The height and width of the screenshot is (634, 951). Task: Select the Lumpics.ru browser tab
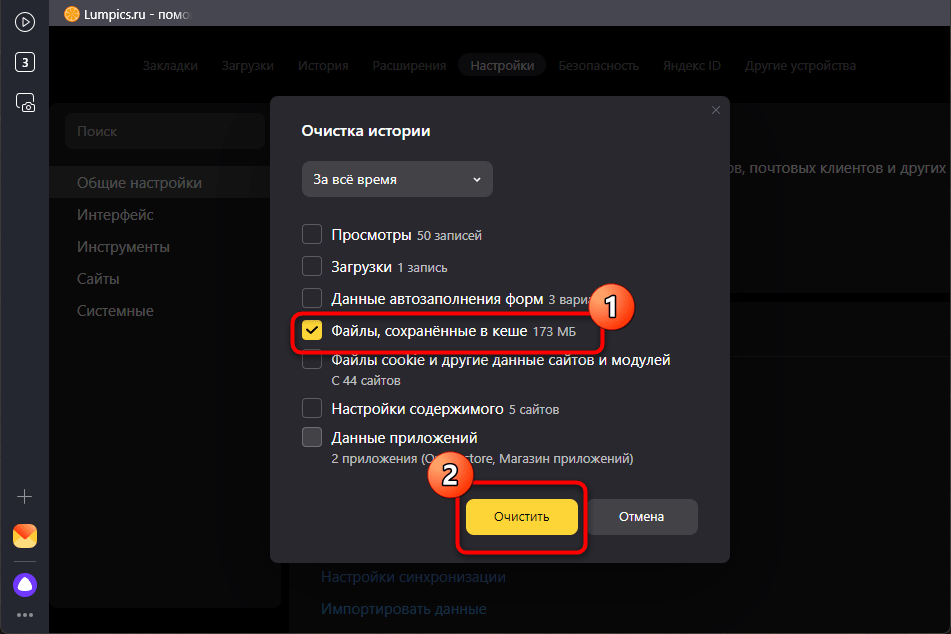pyautogui.click(x=129, y=14)
